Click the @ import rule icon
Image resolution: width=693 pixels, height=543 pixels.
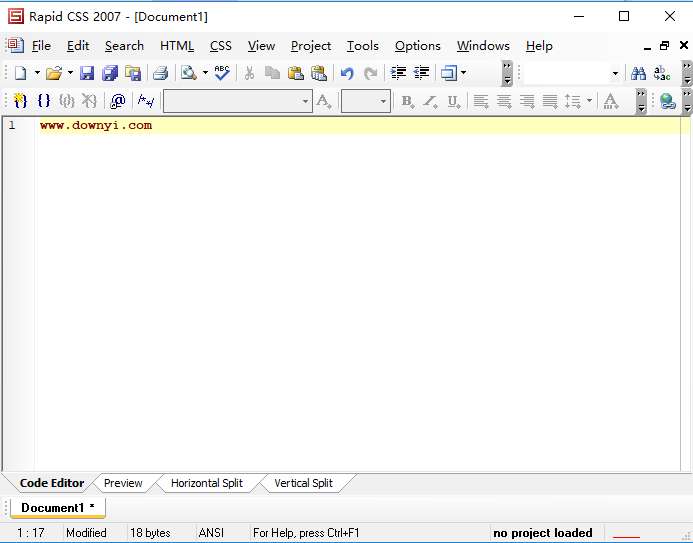(118, 101)
